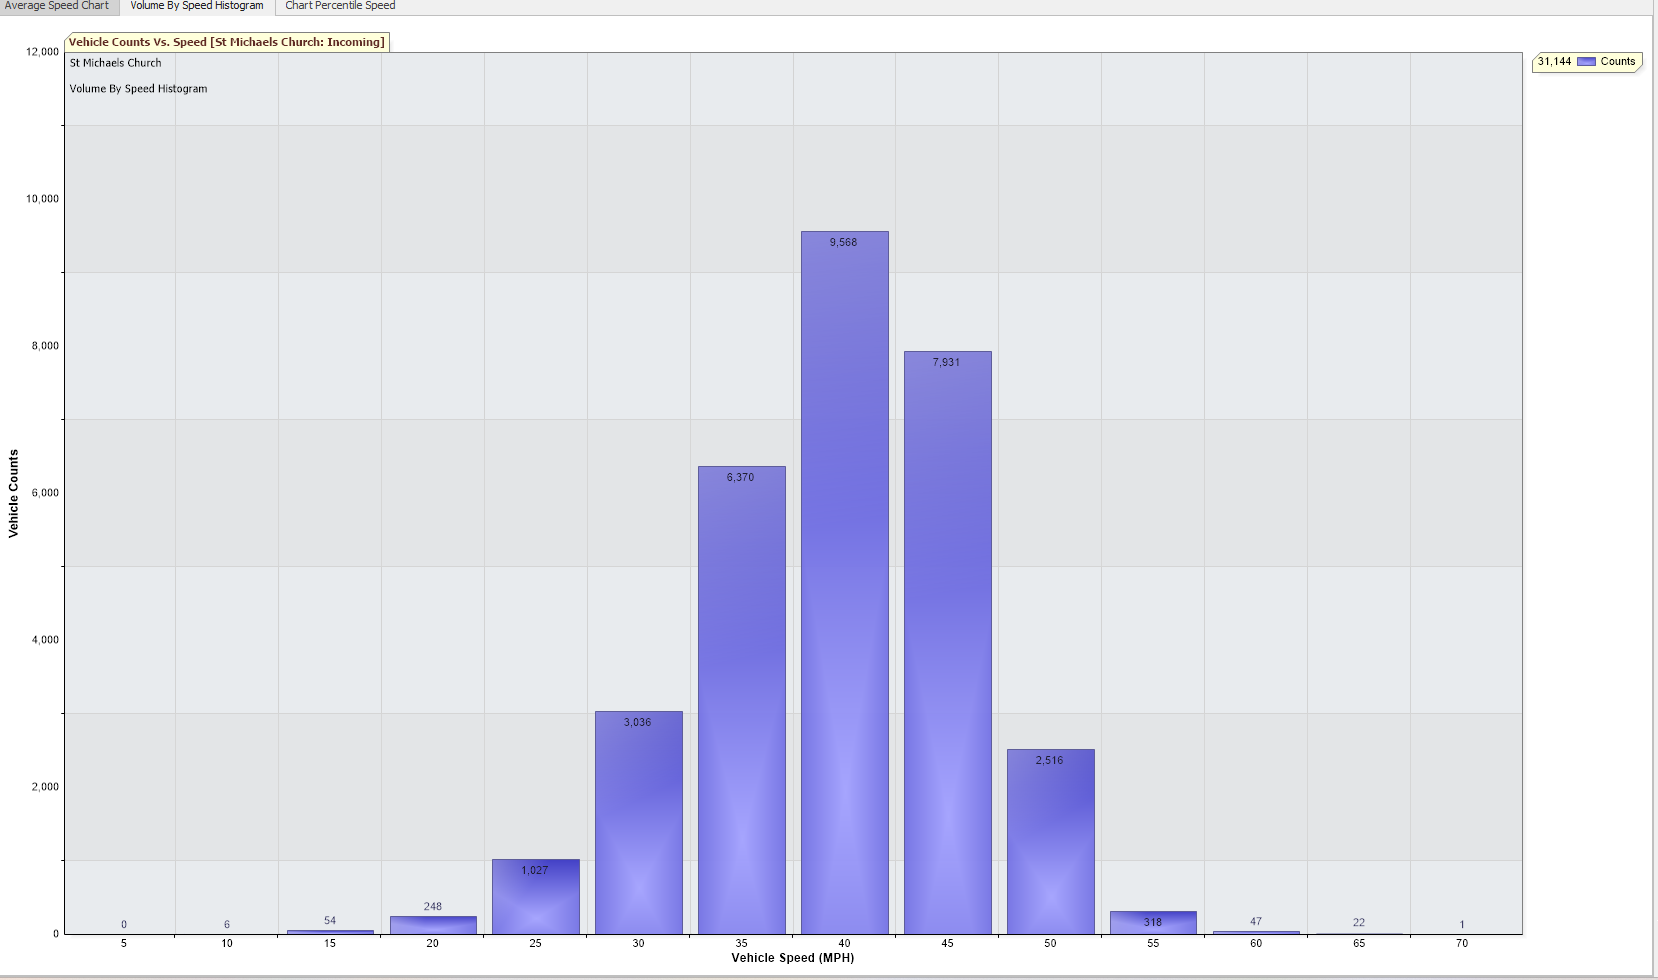The height and width of the screenshot is (980, 1658).
Task: Click the 12,000 tick label on y-axis
Action: 42,52
